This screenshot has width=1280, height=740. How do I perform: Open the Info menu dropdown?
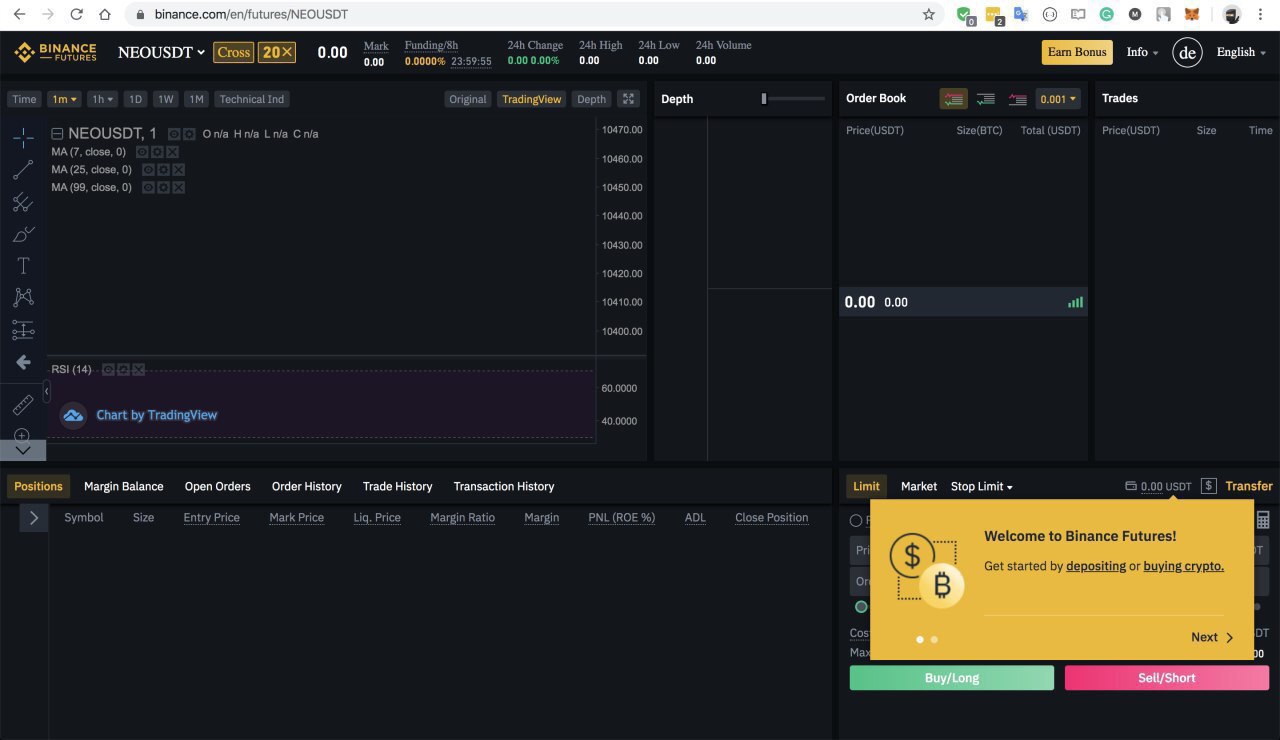pyautogui.click(x=1142, y=52)
